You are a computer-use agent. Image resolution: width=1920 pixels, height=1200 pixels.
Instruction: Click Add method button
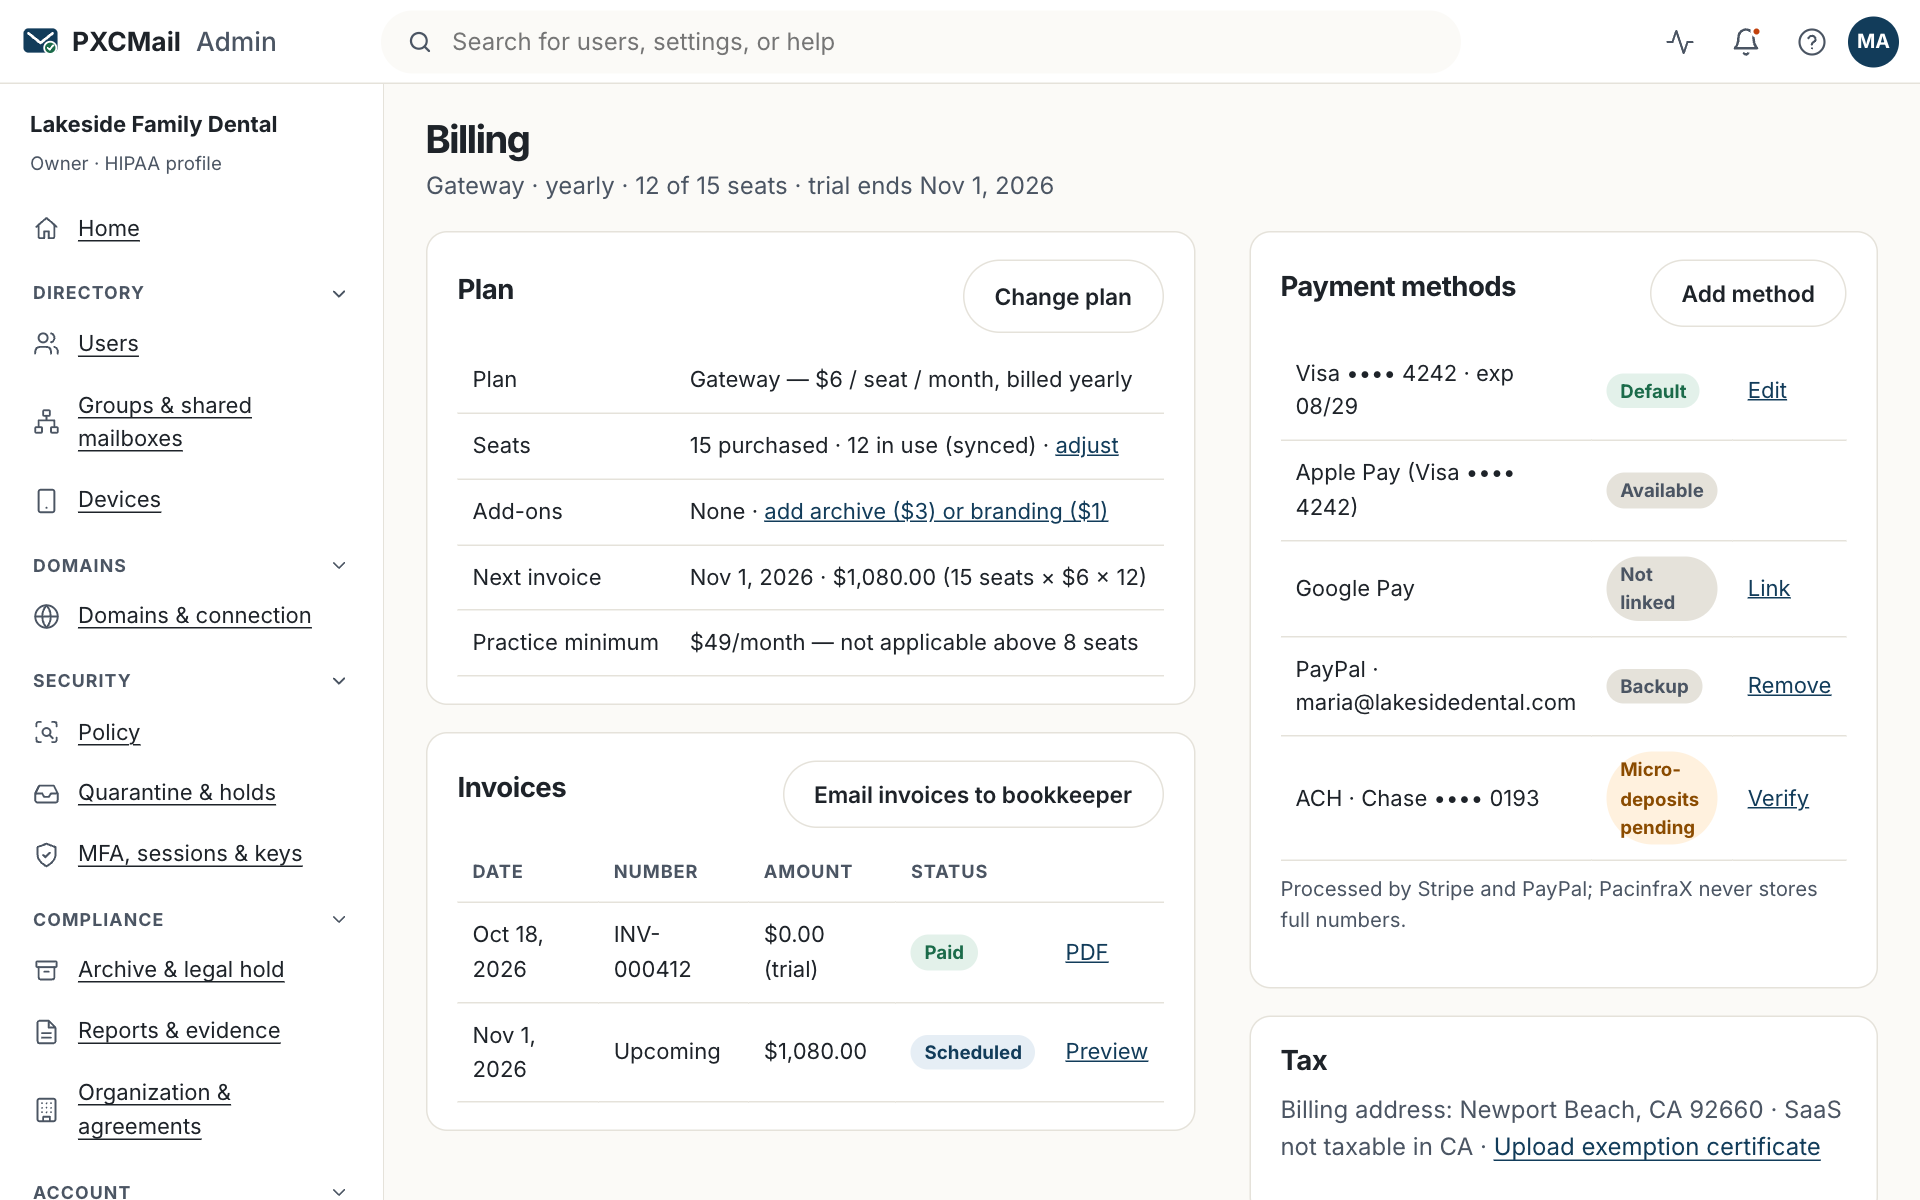coord(1747,294)
